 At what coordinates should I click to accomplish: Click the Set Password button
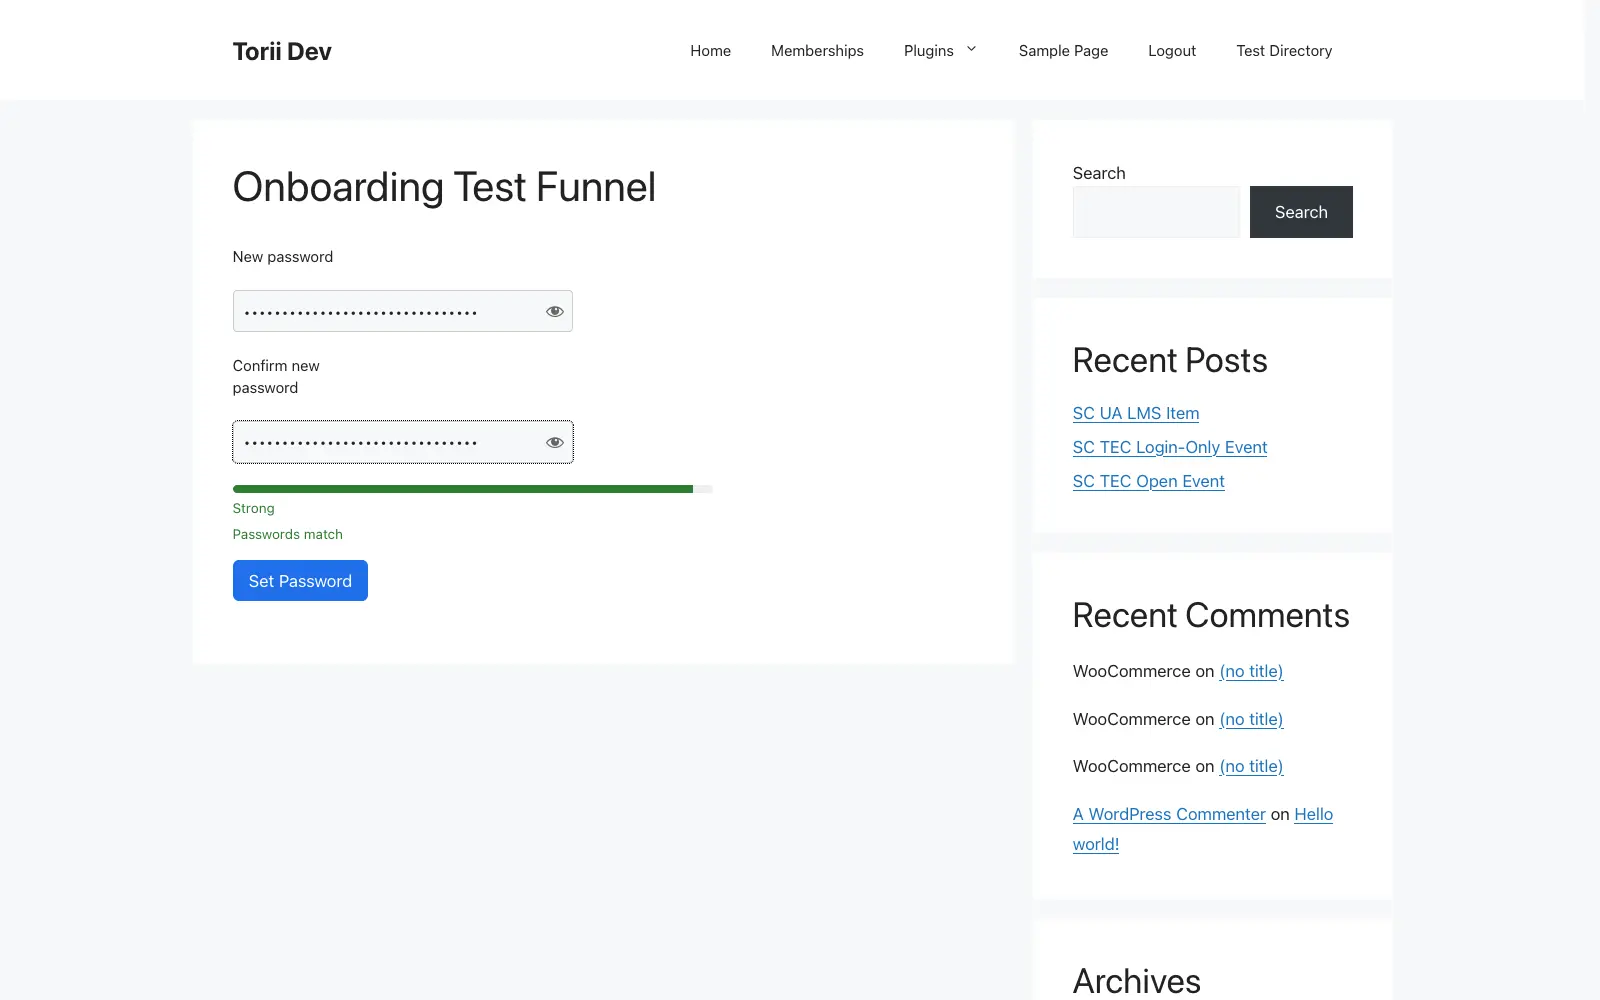300,581
